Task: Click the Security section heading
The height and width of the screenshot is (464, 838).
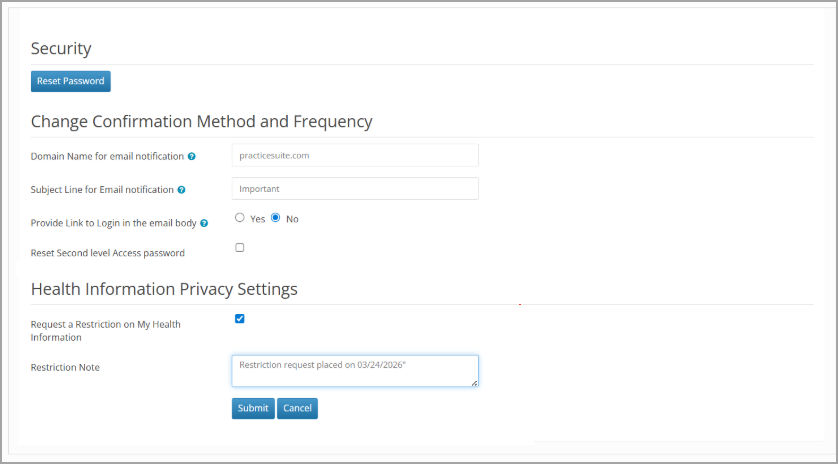Action: click(61, 48)
